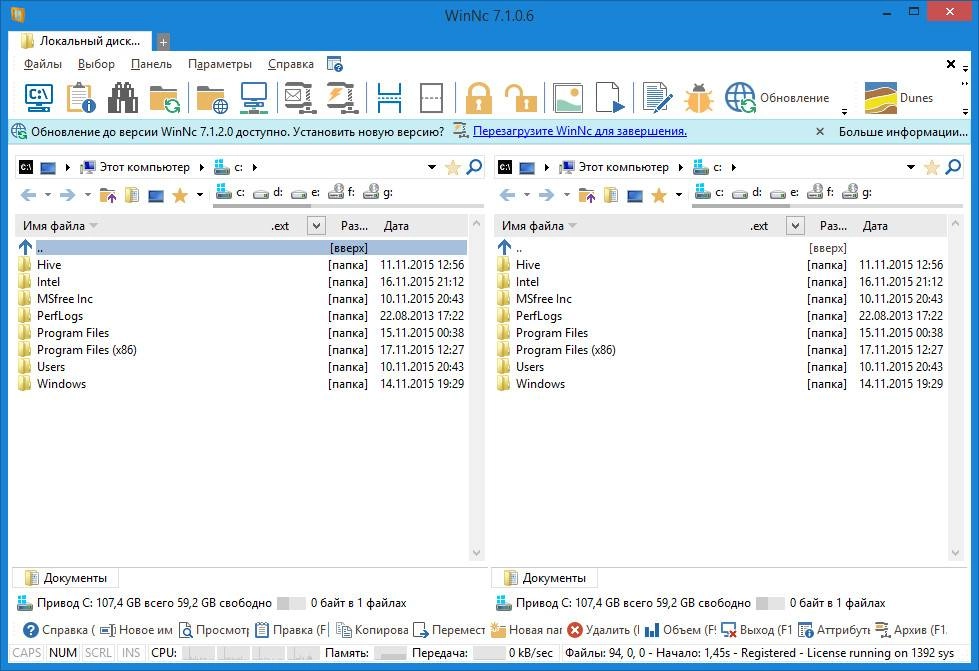Image resolution: width=979 pixels, height=671 pixels.
Task: Open left panel favorites star dropdown arrow
Action: click(x=199, y=195)
